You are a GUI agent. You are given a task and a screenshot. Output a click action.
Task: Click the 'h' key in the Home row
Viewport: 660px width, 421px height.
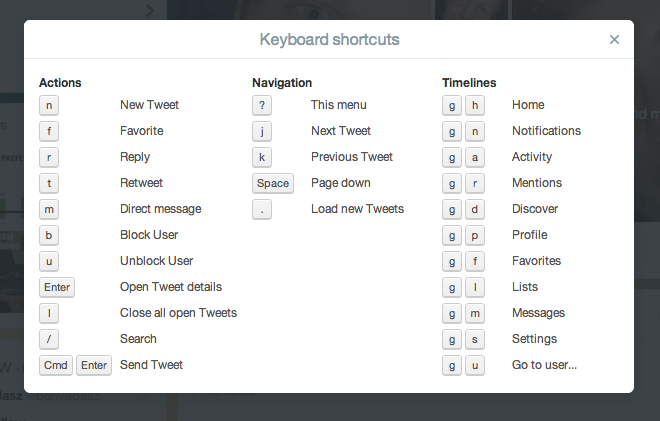[x=475, y=105]
